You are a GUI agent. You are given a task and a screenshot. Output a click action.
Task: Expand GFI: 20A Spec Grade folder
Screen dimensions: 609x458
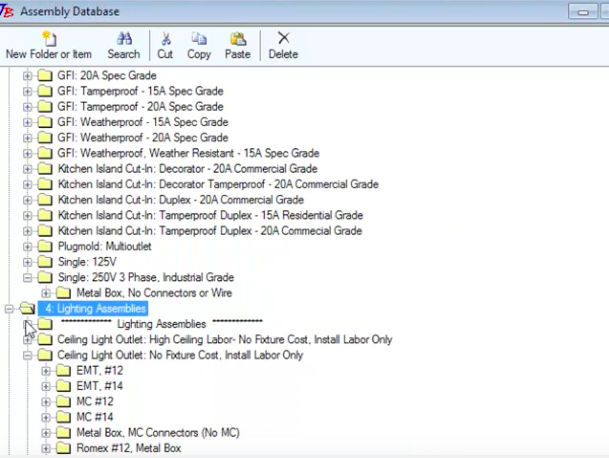[x=27, y=75]
